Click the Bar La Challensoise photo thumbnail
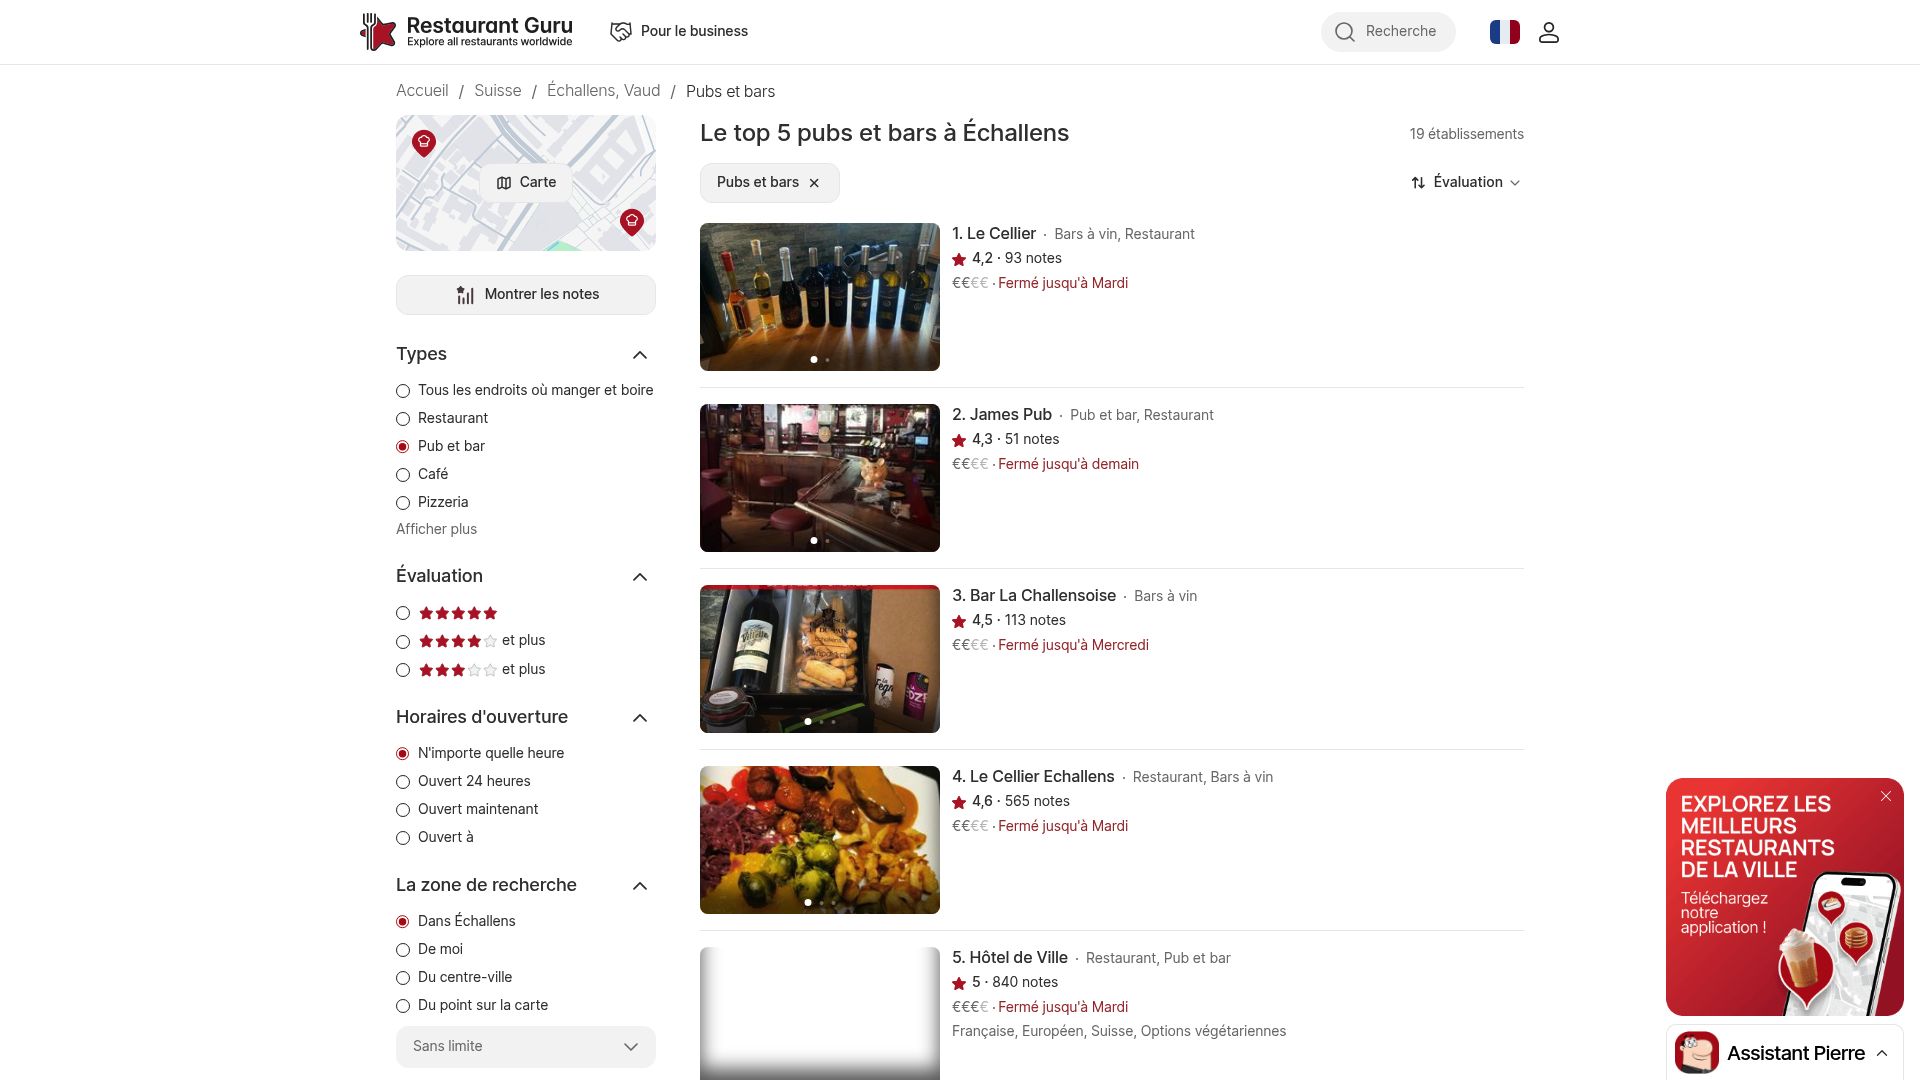 [819, 658]
